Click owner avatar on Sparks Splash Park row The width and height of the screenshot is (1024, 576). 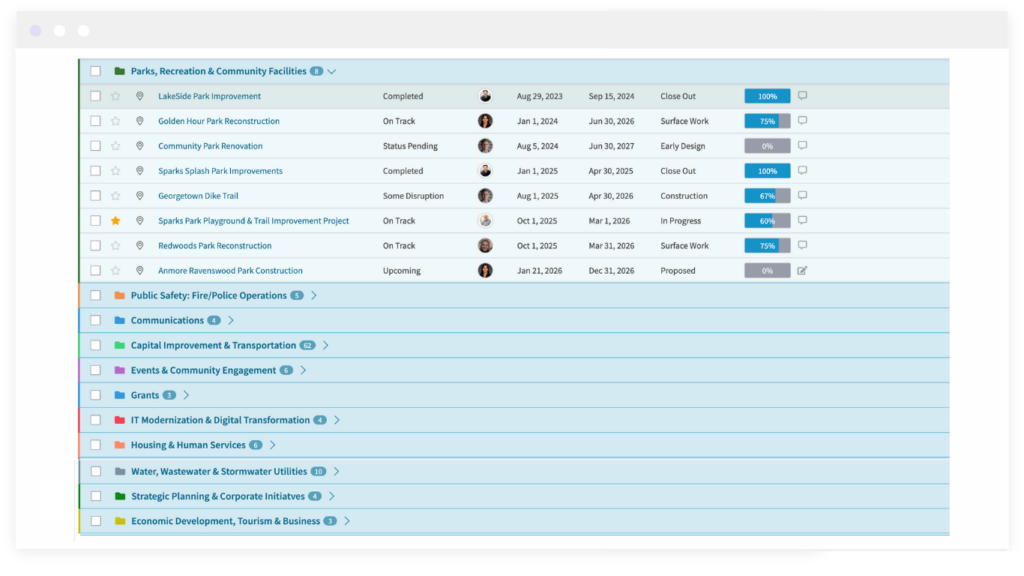pyautogui.click(x=485, y=171)
